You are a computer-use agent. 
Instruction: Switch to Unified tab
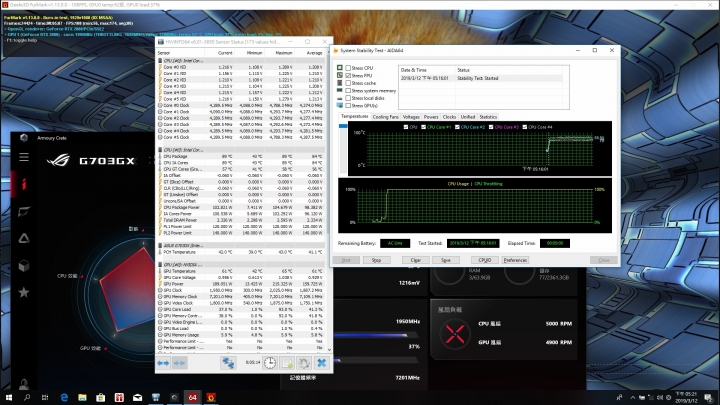pos(467,117)
